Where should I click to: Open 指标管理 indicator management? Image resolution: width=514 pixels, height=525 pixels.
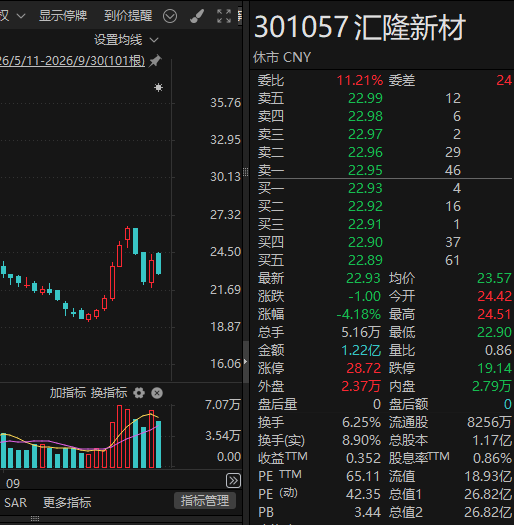point(205,501)
